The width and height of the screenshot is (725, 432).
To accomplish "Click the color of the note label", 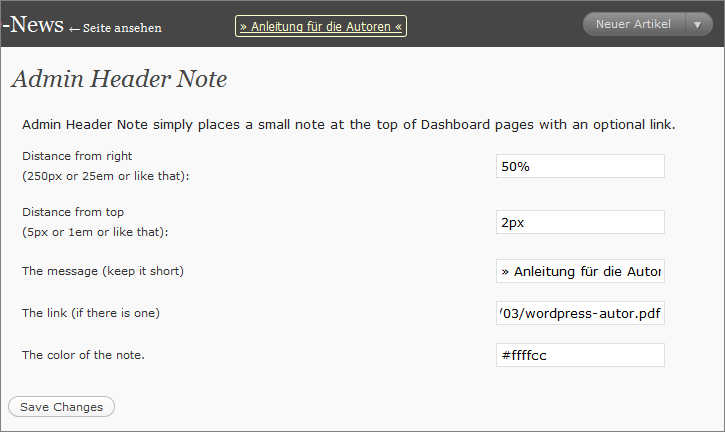I will tap(83, 355).
